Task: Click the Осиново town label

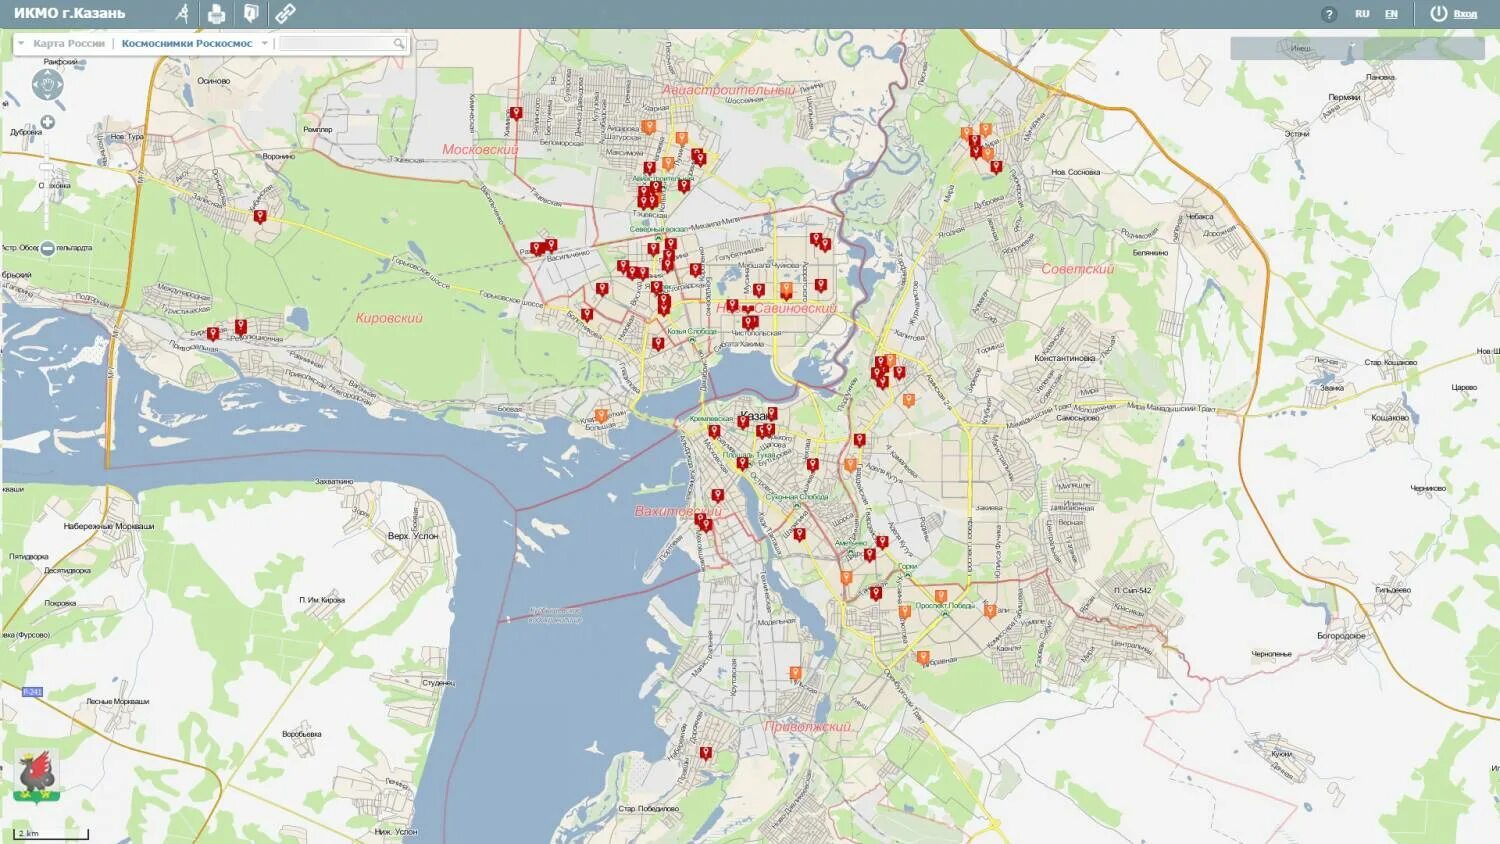Action: [x=213, y=81]
